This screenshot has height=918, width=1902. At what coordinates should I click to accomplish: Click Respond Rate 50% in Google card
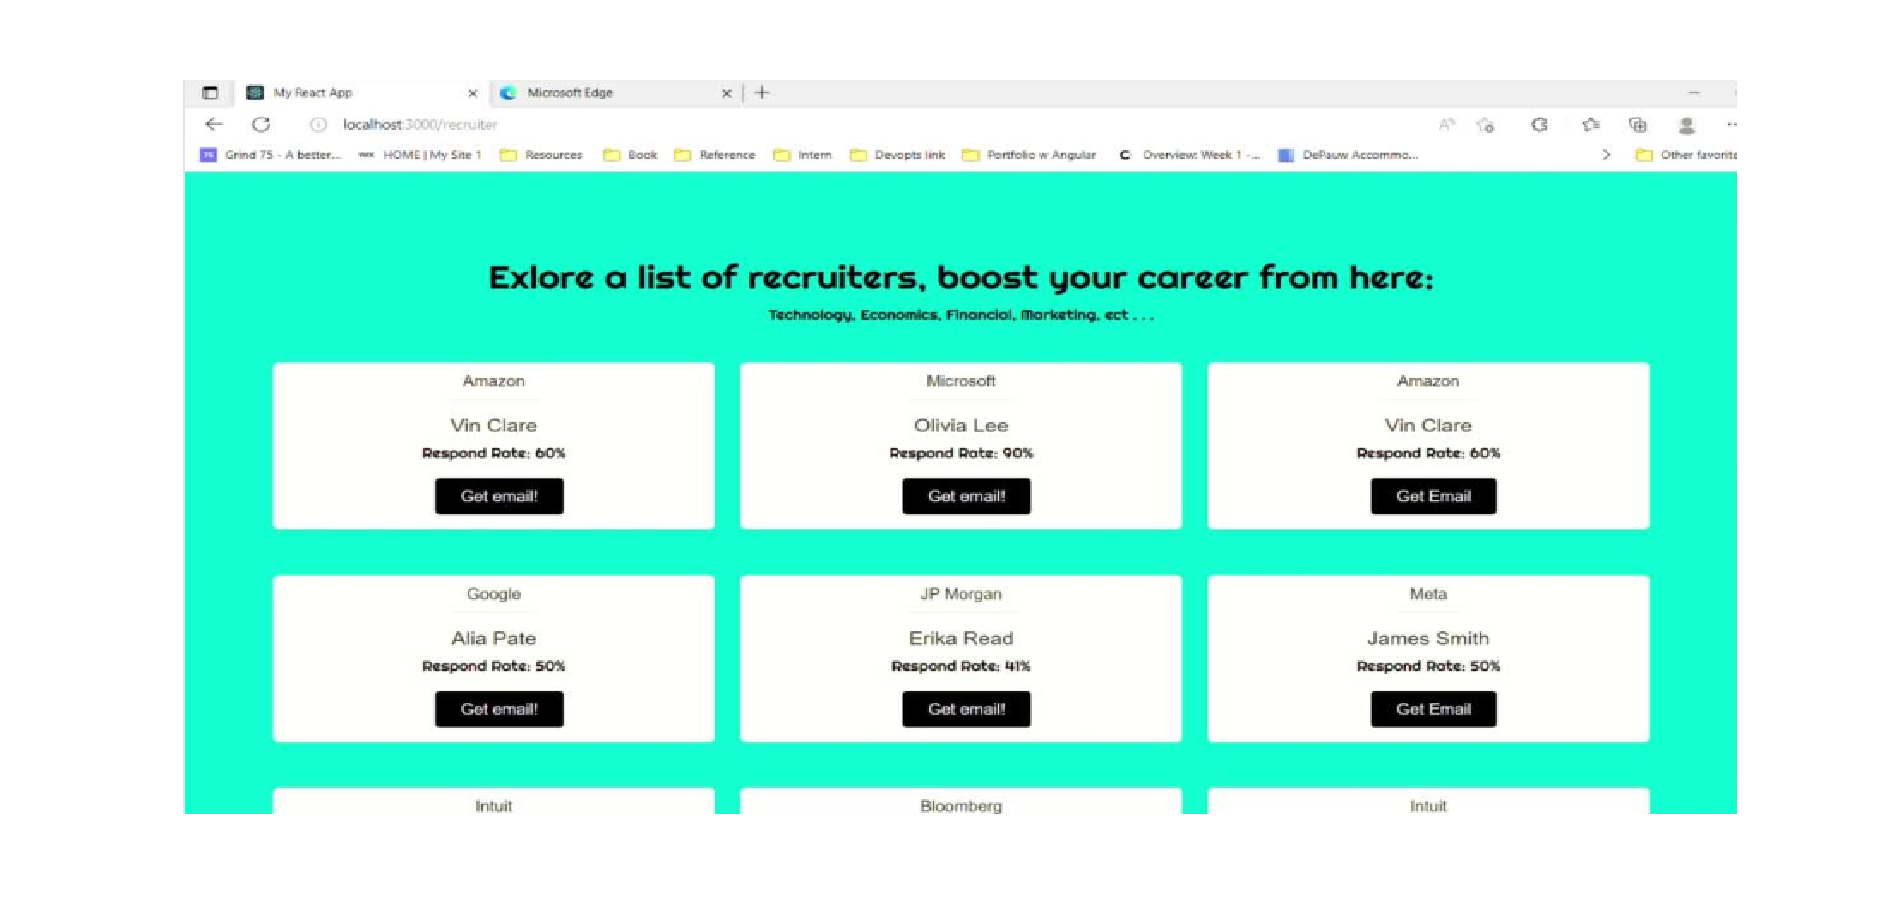coord(494,666)
